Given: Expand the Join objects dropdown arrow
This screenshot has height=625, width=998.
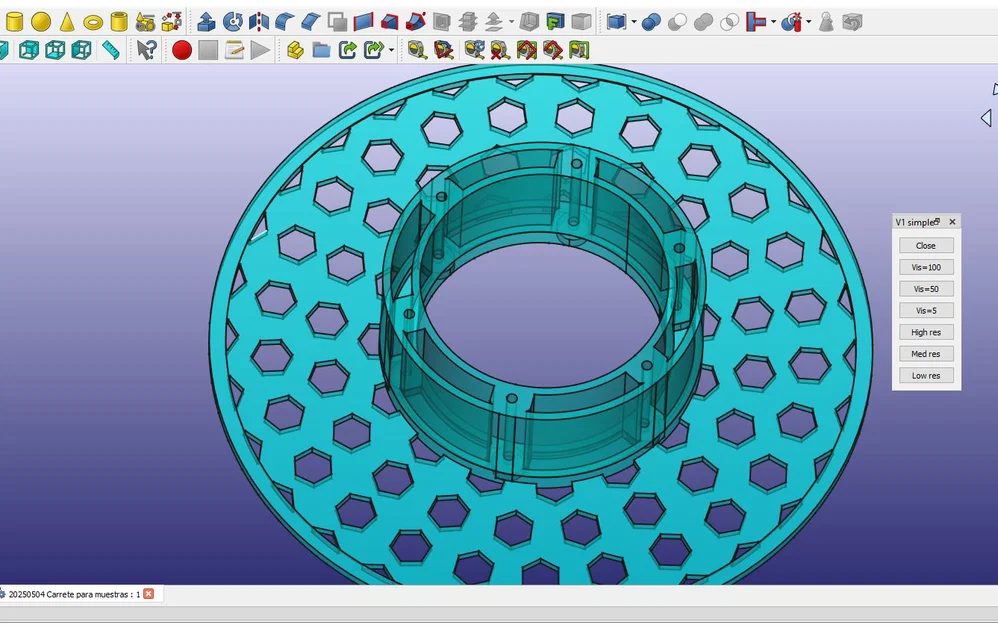Looking at the screenshot, I should coord(773,22).
